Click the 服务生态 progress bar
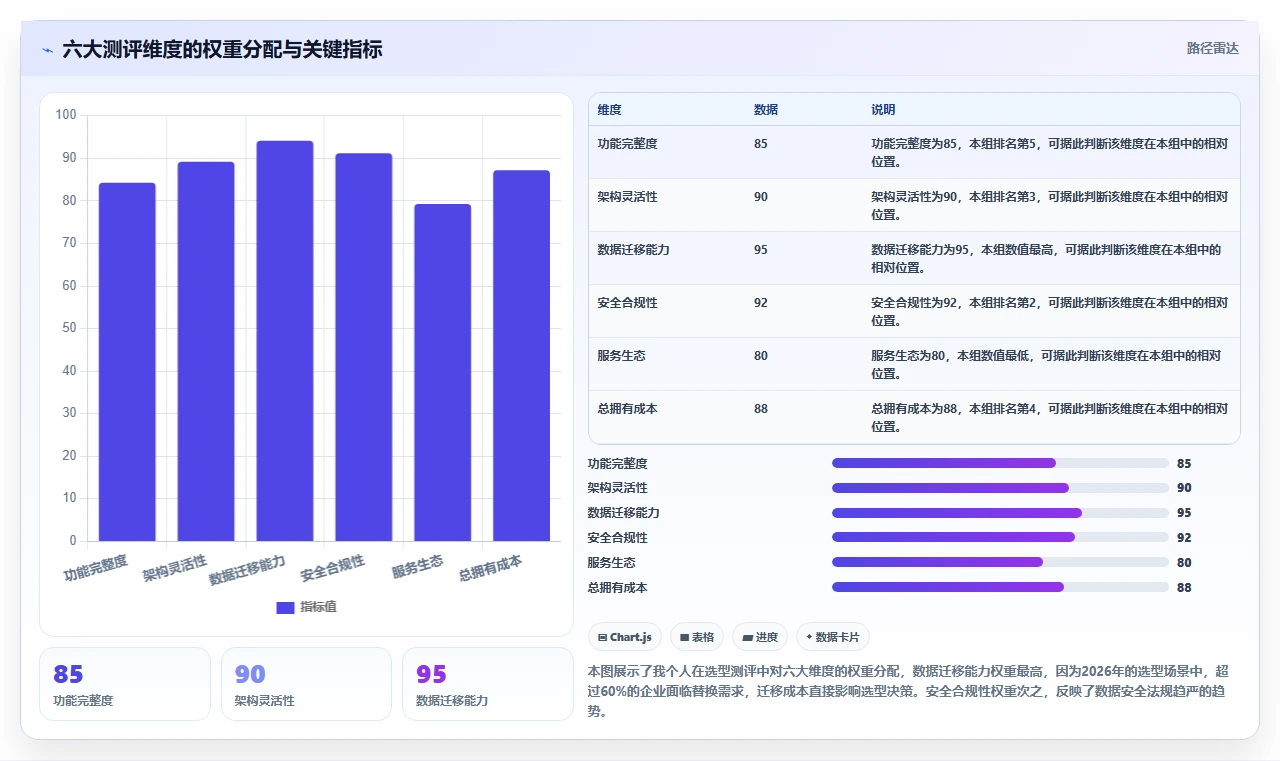 pyautogui.click(x=1000, y=562)
